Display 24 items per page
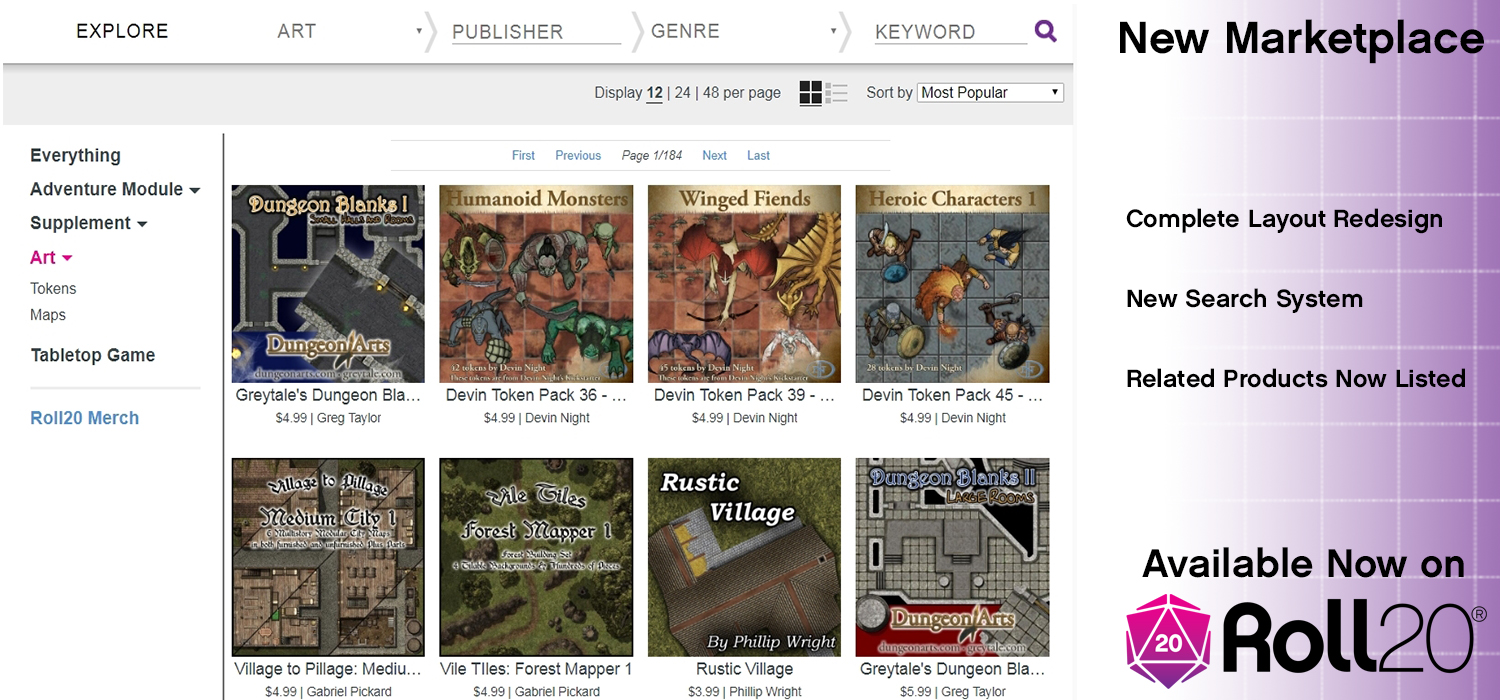This screenshot has width=1500, height=700. (683, 92)
